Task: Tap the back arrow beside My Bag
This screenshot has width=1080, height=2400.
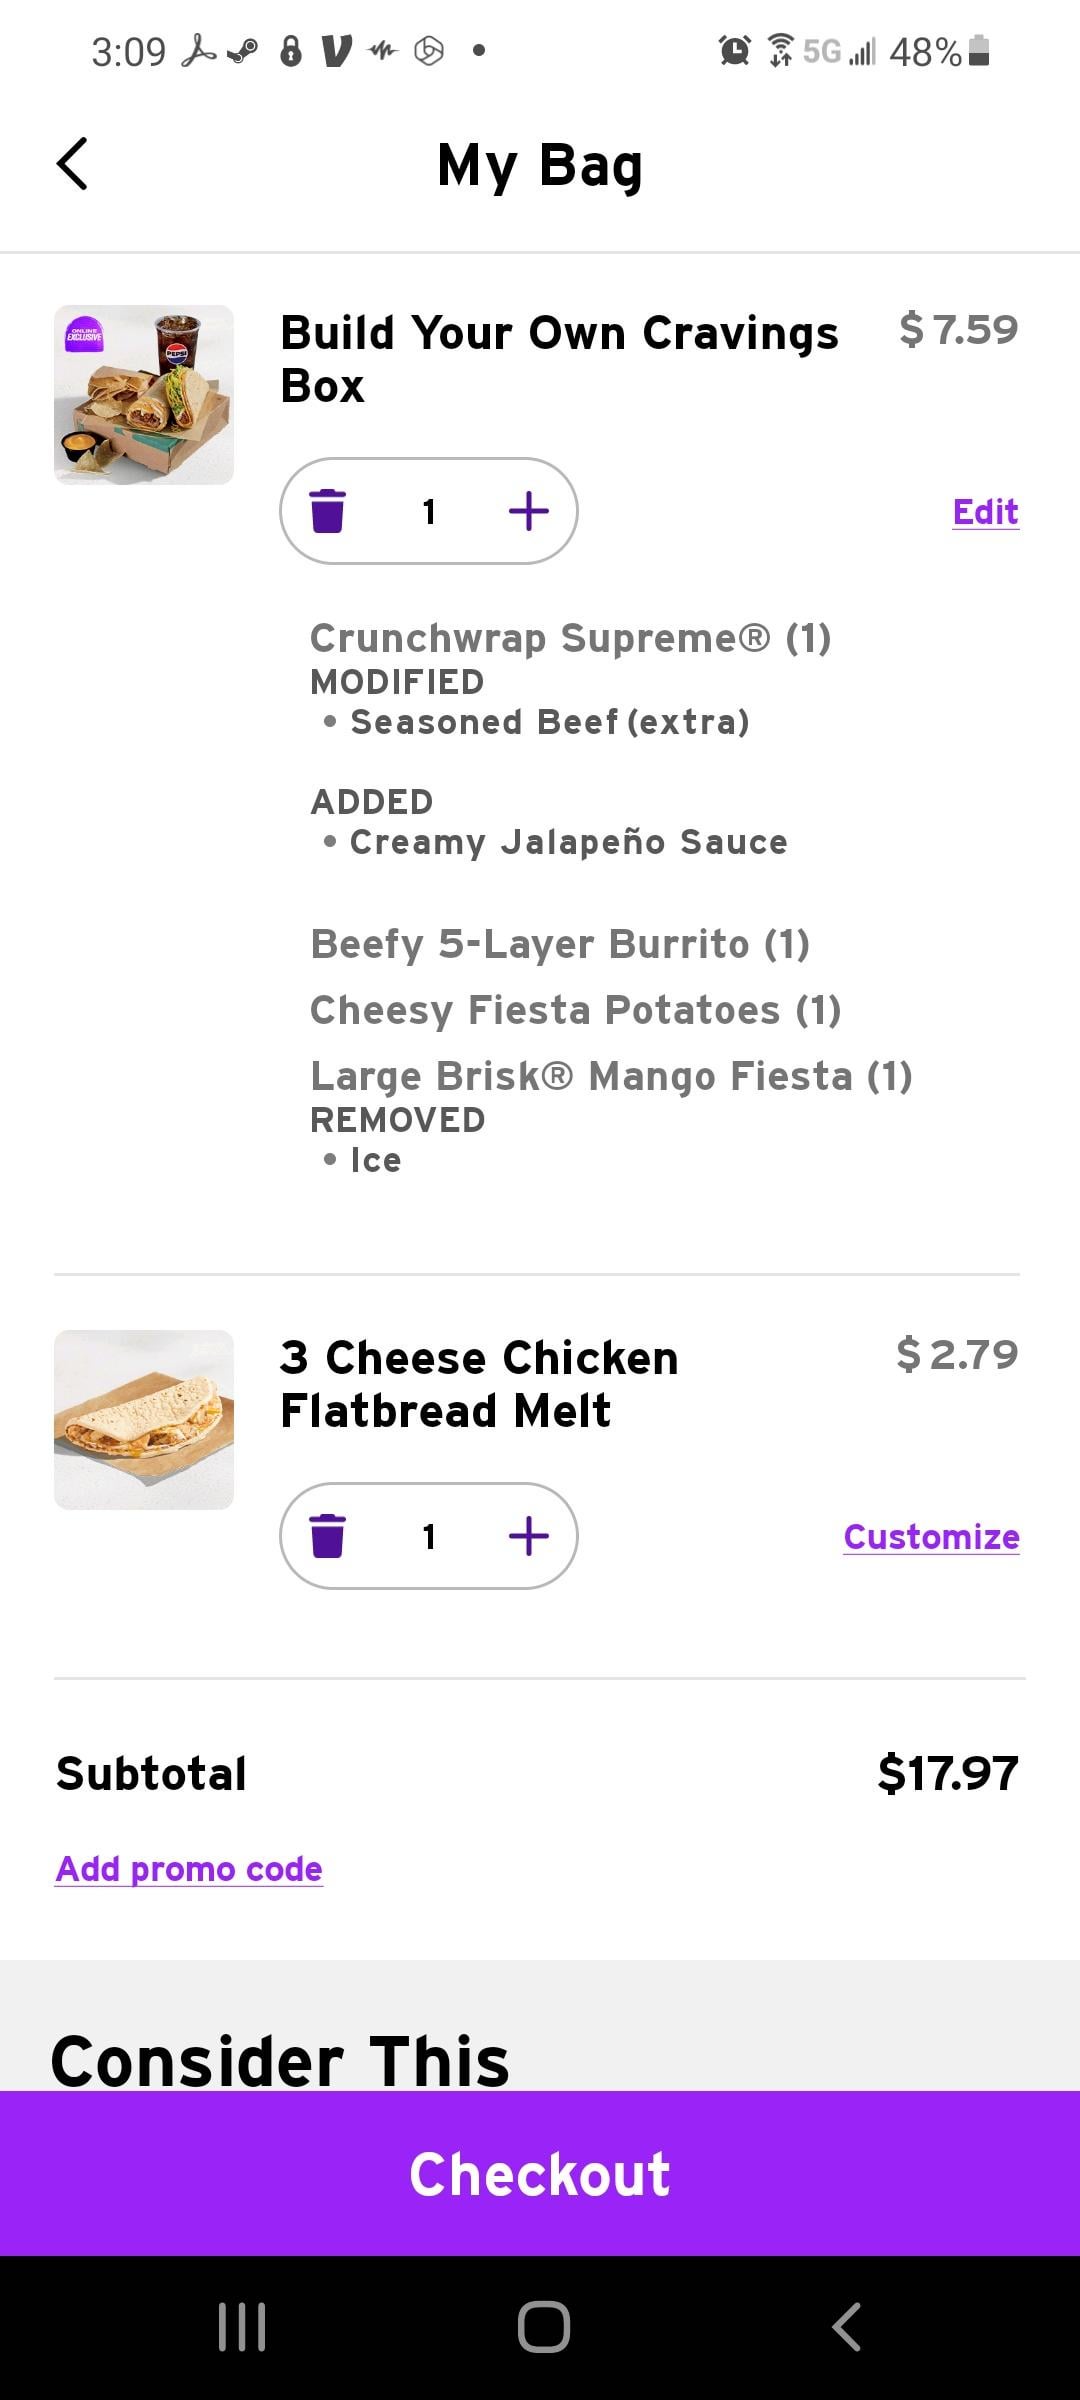Action: point(72,164)
